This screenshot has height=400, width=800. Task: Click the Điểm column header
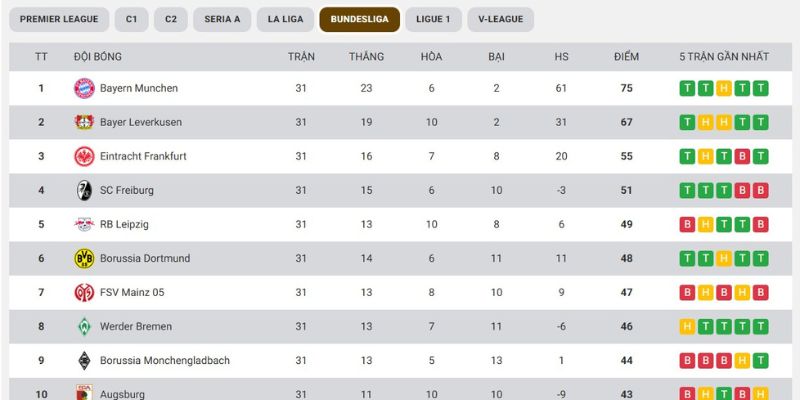coord(626,56)
